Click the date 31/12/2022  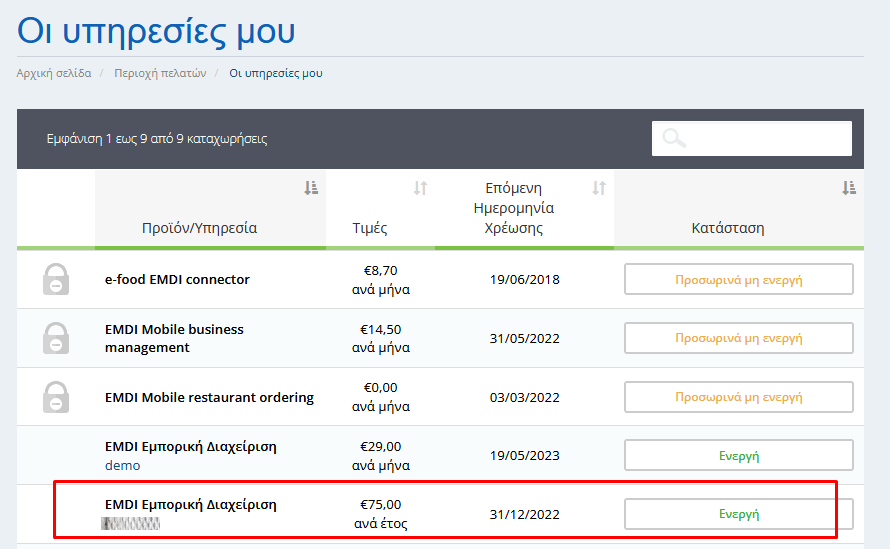point(524,514)
